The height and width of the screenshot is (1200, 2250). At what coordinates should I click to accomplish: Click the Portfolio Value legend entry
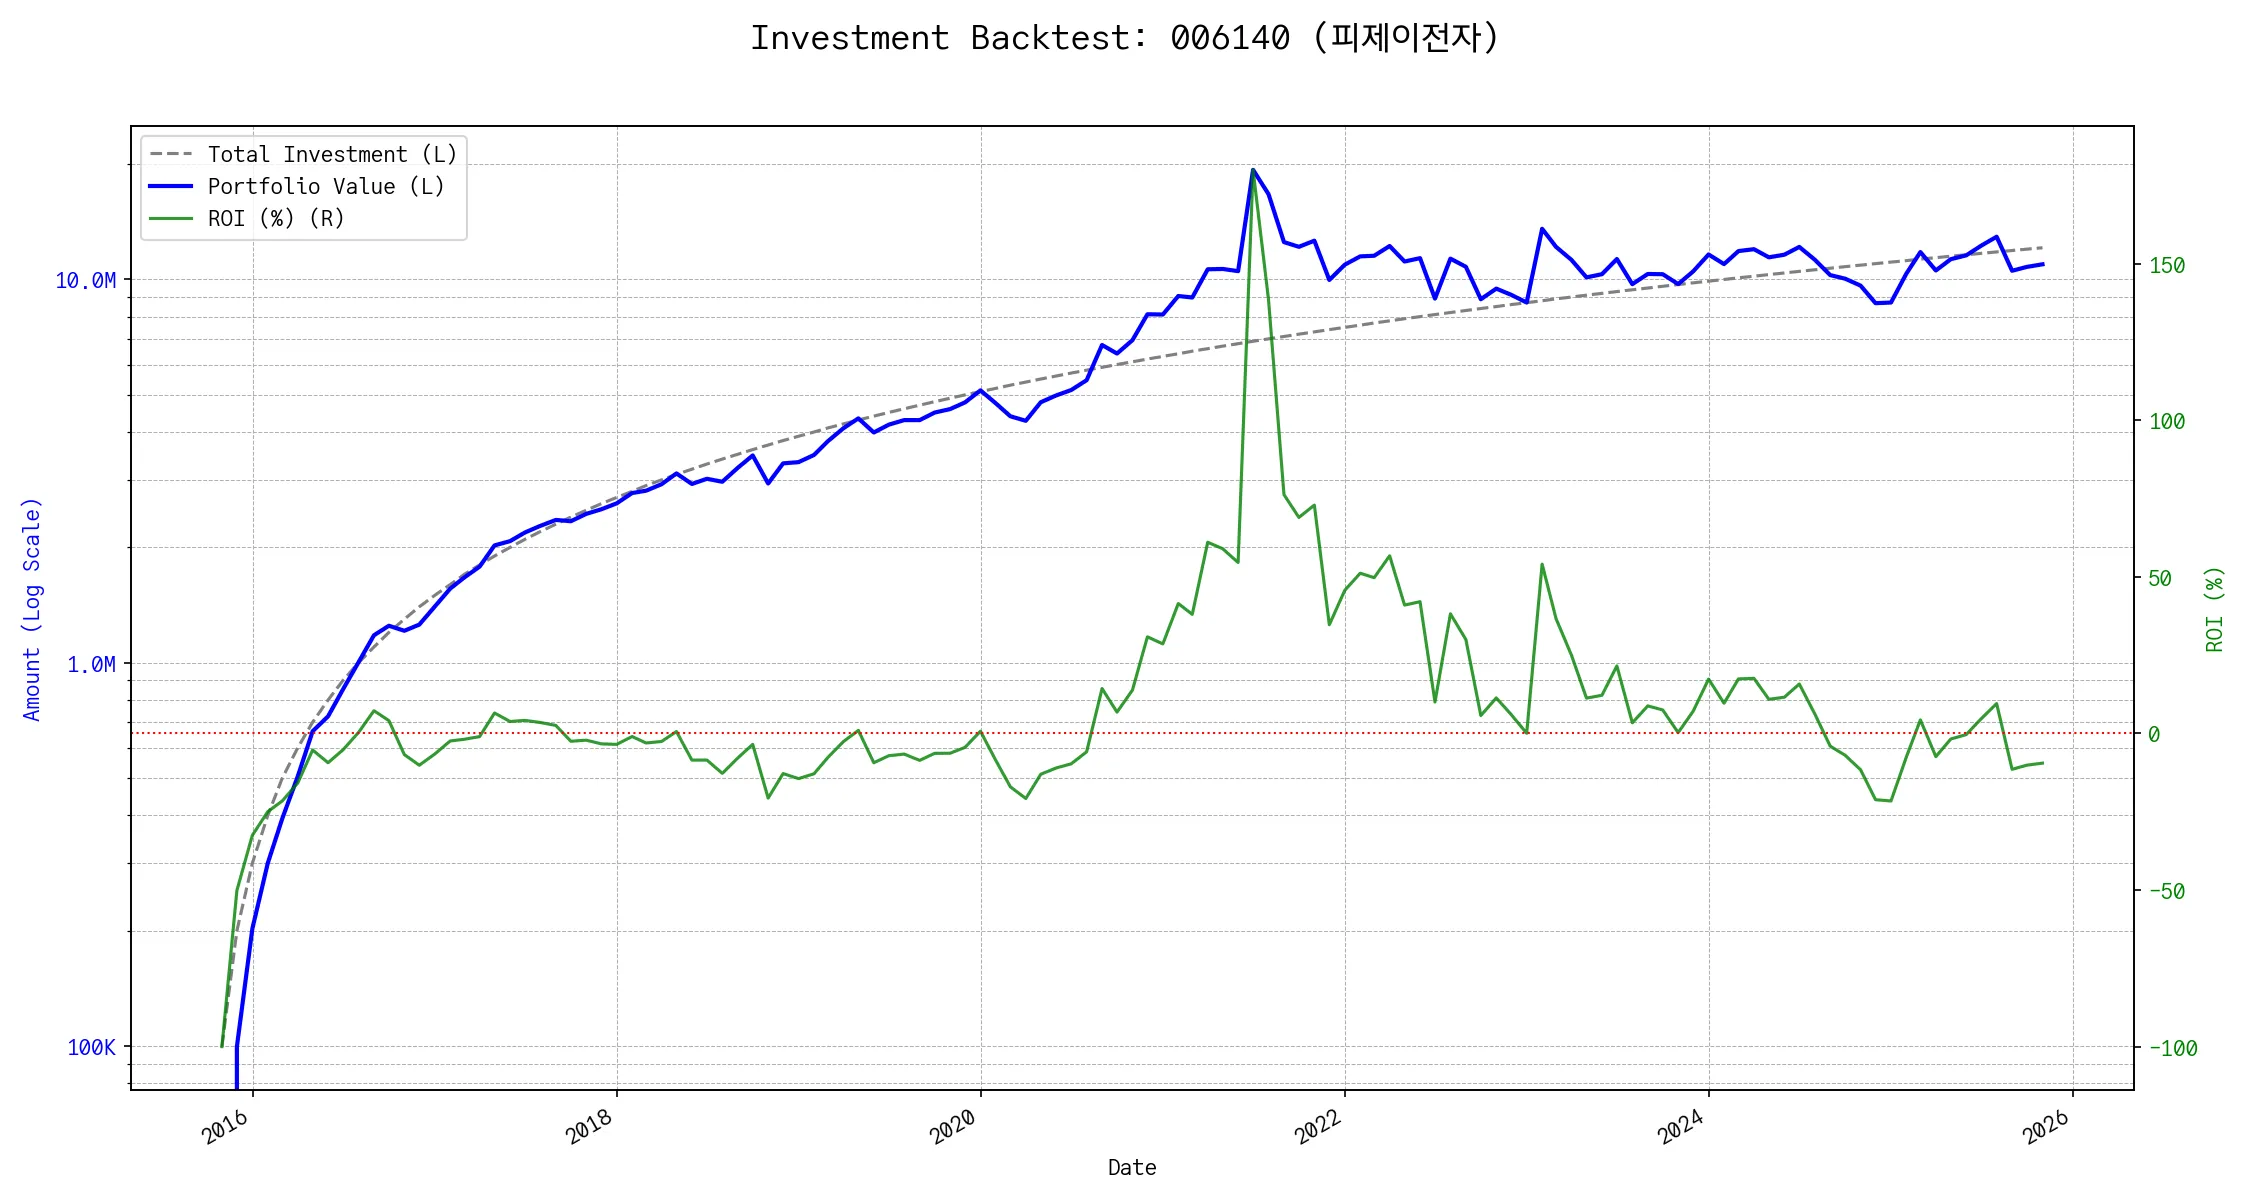[326, 186]
